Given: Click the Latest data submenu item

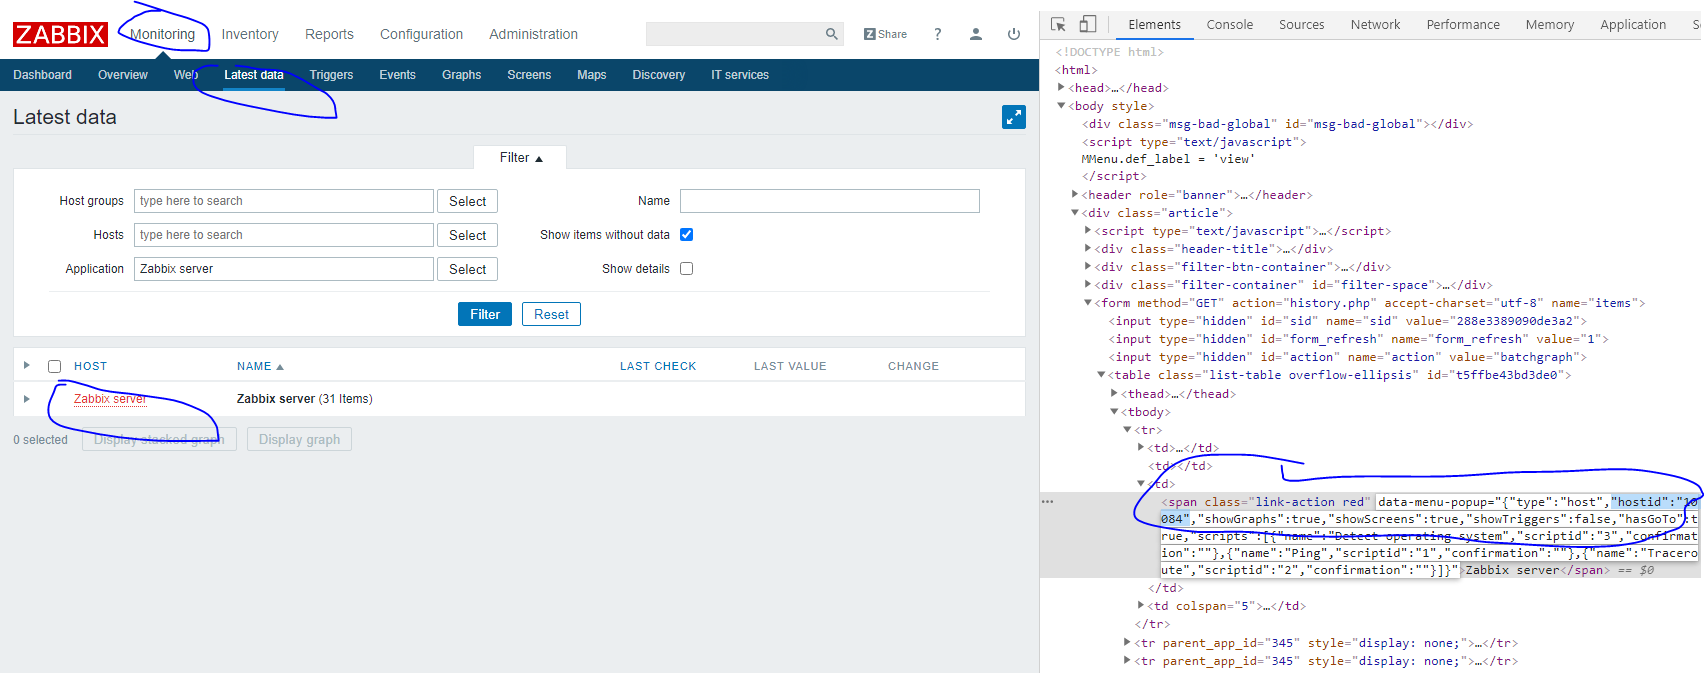Looking at the screenshot, I should (254, 75).
